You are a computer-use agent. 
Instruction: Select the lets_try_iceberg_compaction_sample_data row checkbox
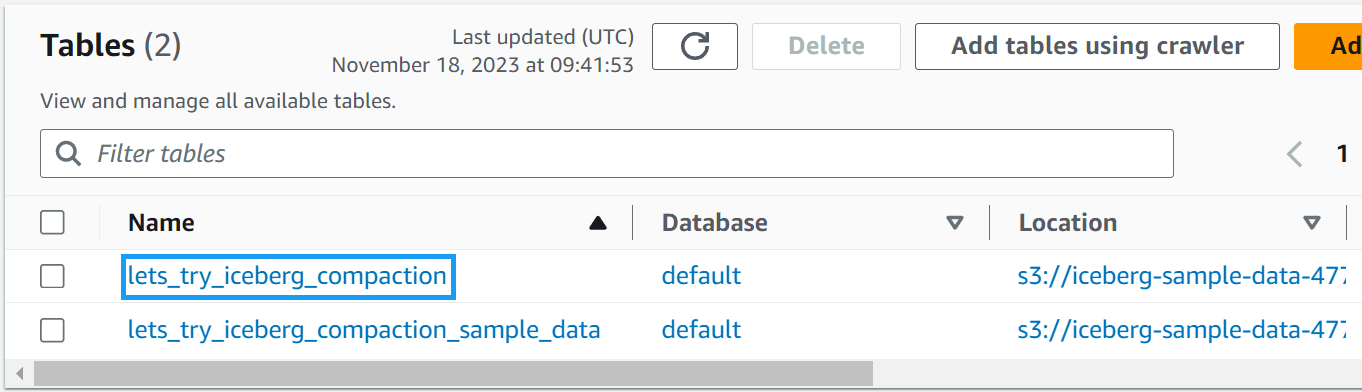point(53,329)
